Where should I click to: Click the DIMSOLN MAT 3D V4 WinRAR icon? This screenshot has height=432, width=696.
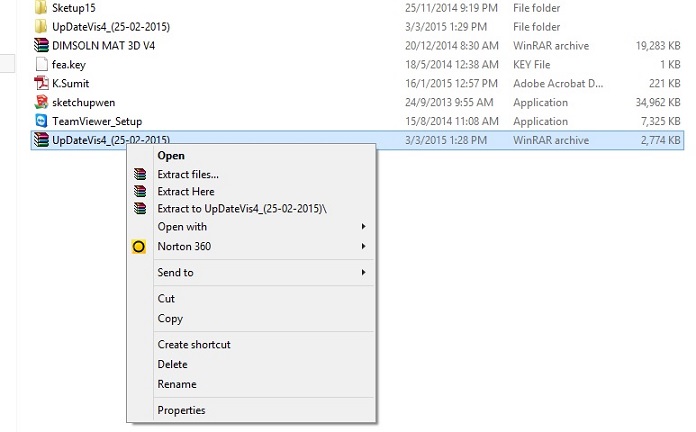pyautogui.click(x=41, y=45)
